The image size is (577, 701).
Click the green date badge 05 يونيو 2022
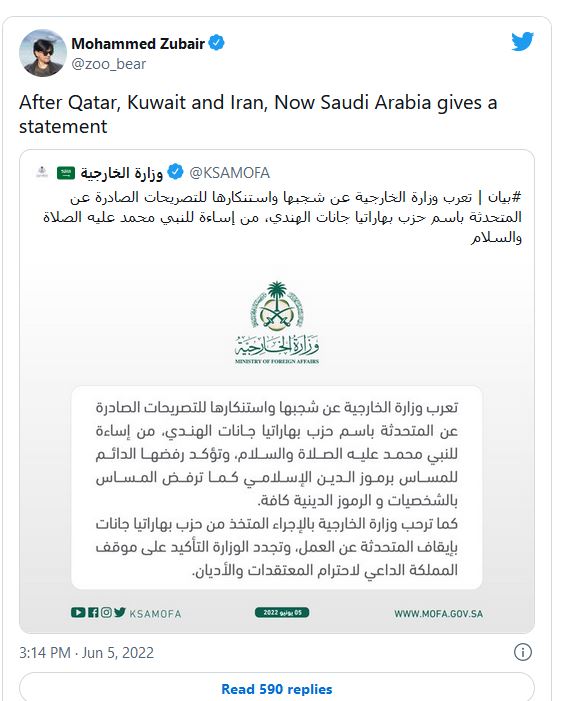point(282,612)
